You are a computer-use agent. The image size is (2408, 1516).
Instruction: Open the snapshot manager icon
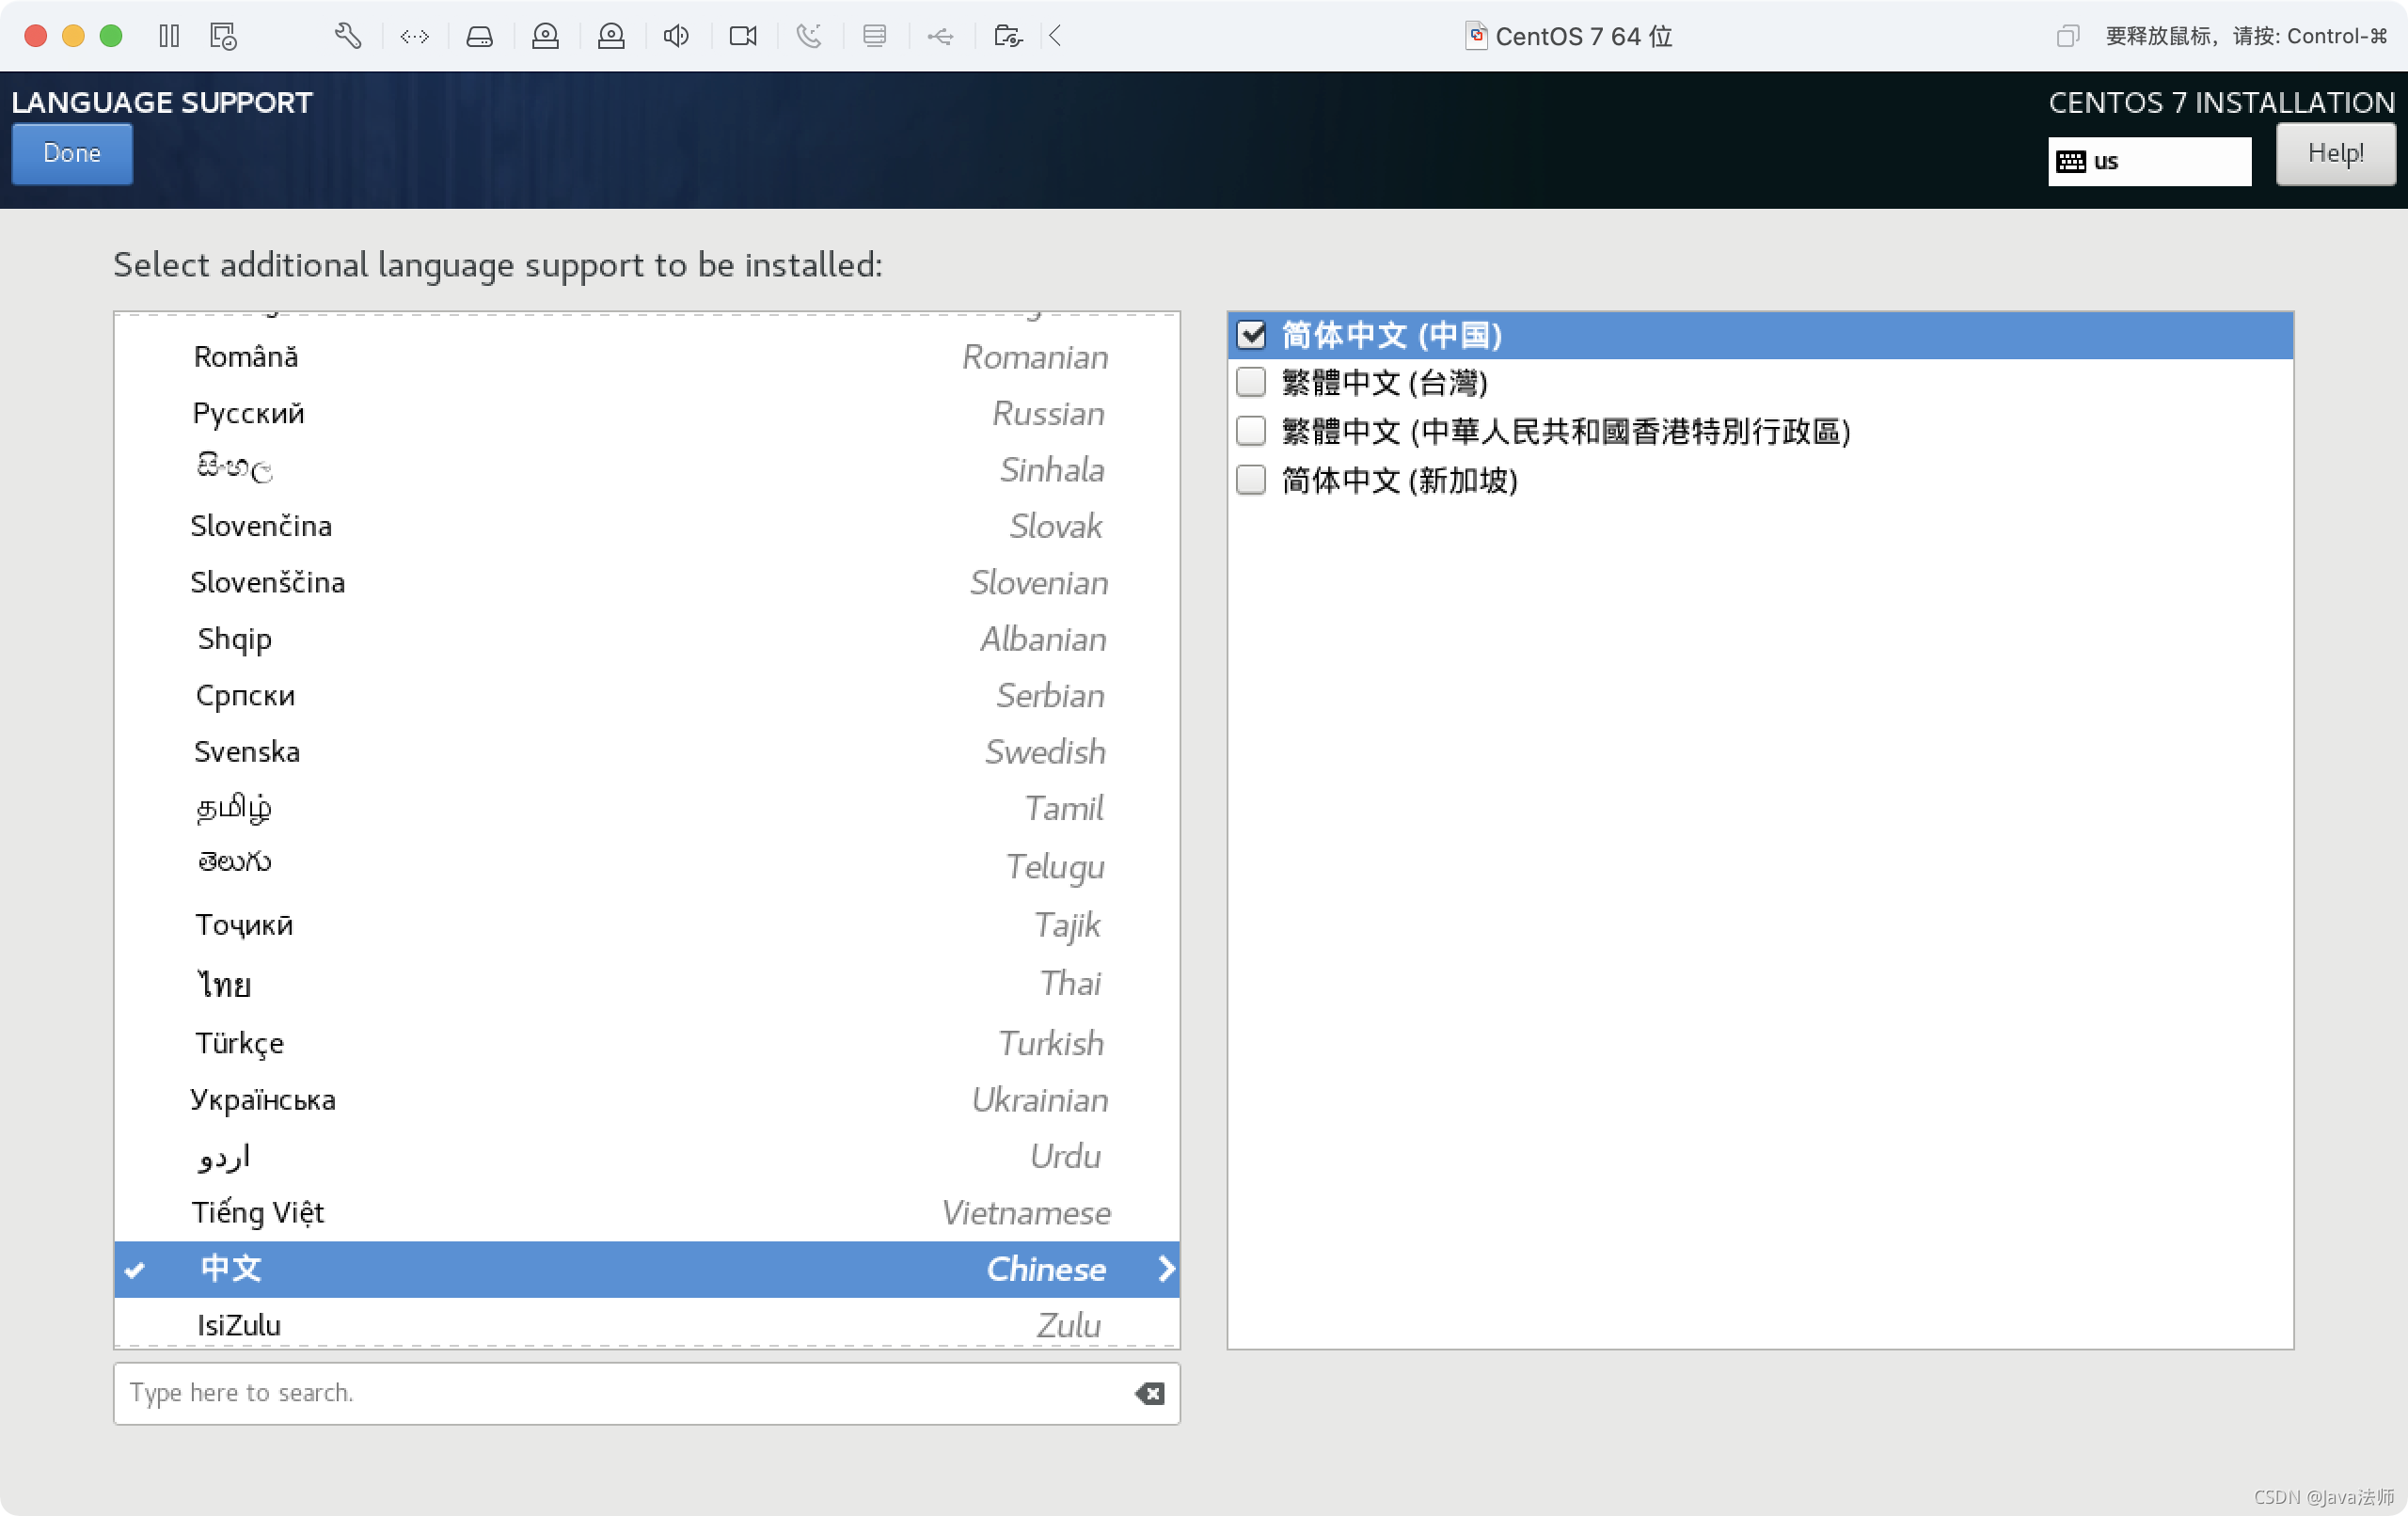[223, 36]
